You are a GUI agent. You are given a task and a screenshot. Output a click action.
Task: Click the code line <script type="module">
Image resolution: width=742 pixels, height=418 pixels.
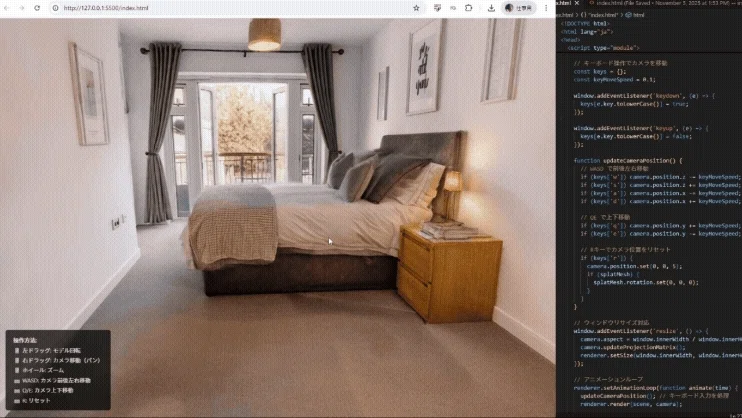coord(603,48)
